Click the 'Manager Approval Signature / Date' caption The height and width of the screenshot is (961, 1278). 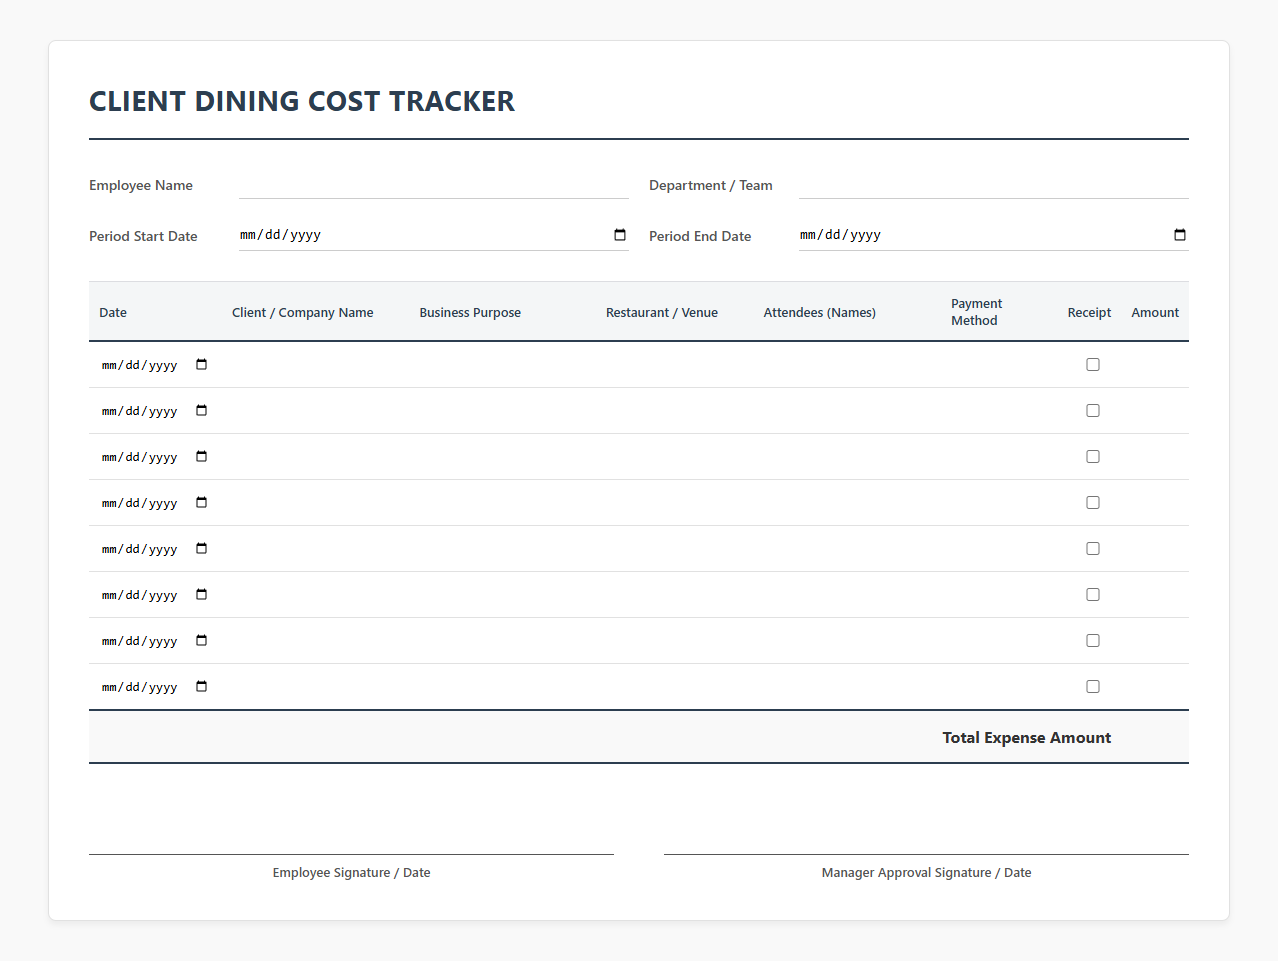tap(927, 873)
